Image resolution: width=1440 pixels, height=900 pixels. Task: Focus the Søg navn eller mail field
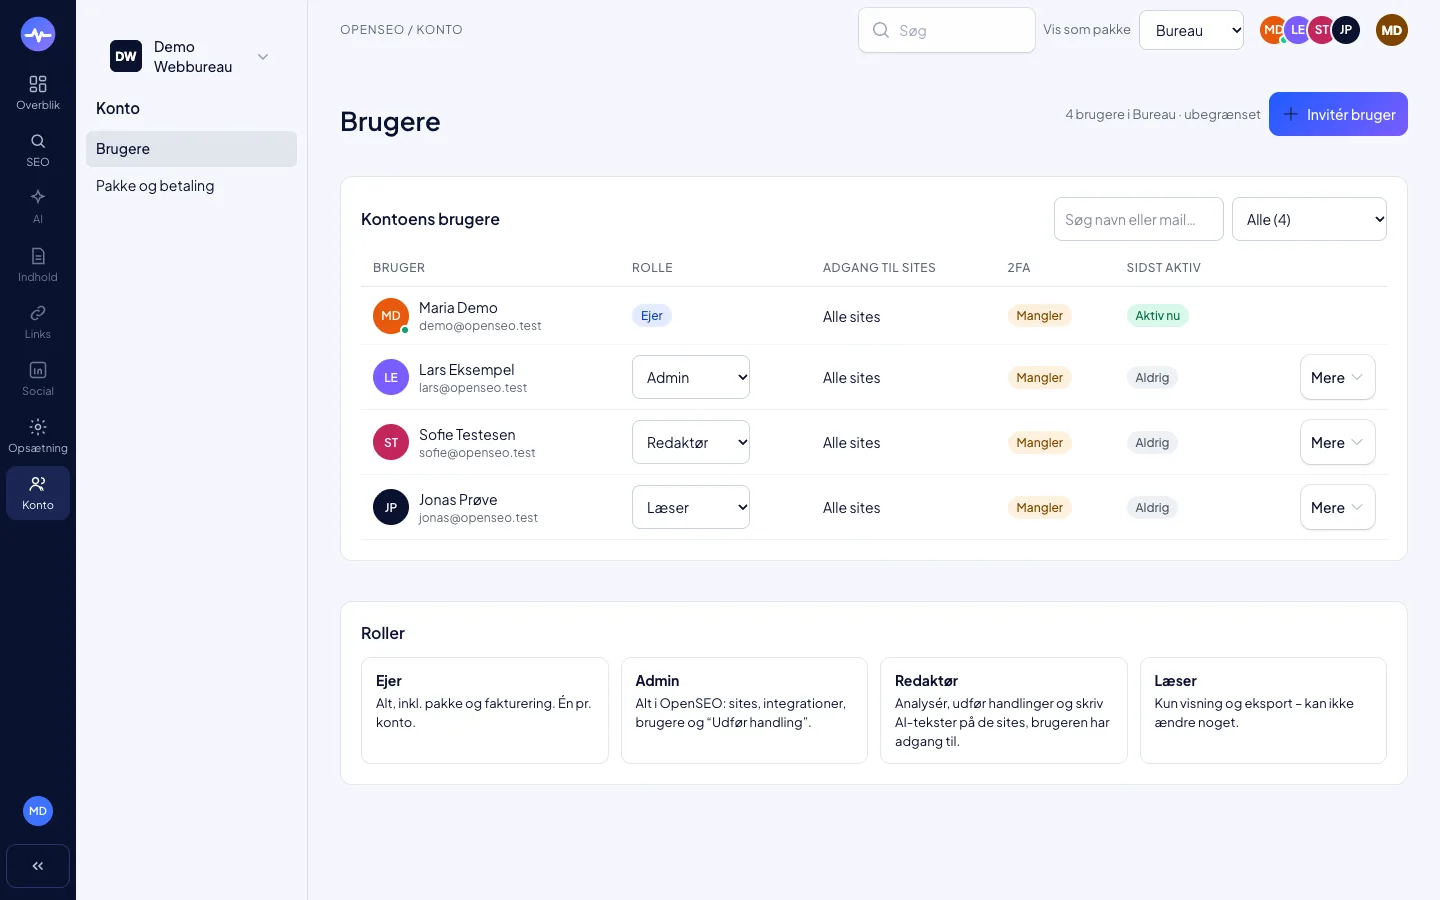(x=1138, y=219)
